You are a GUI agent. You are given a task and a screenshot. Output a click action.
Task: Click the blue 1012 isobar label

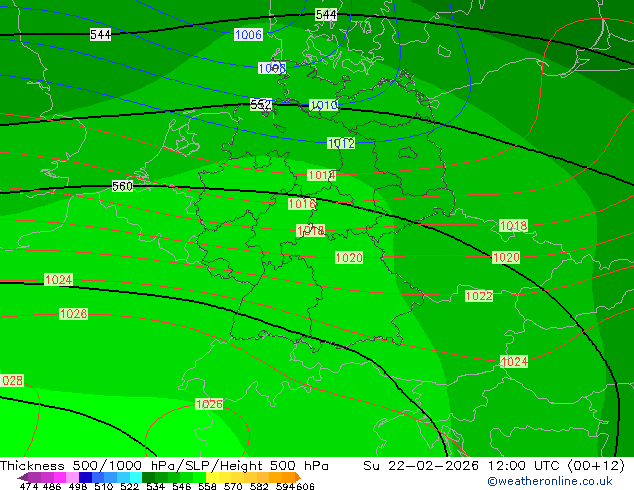[341, 143]
